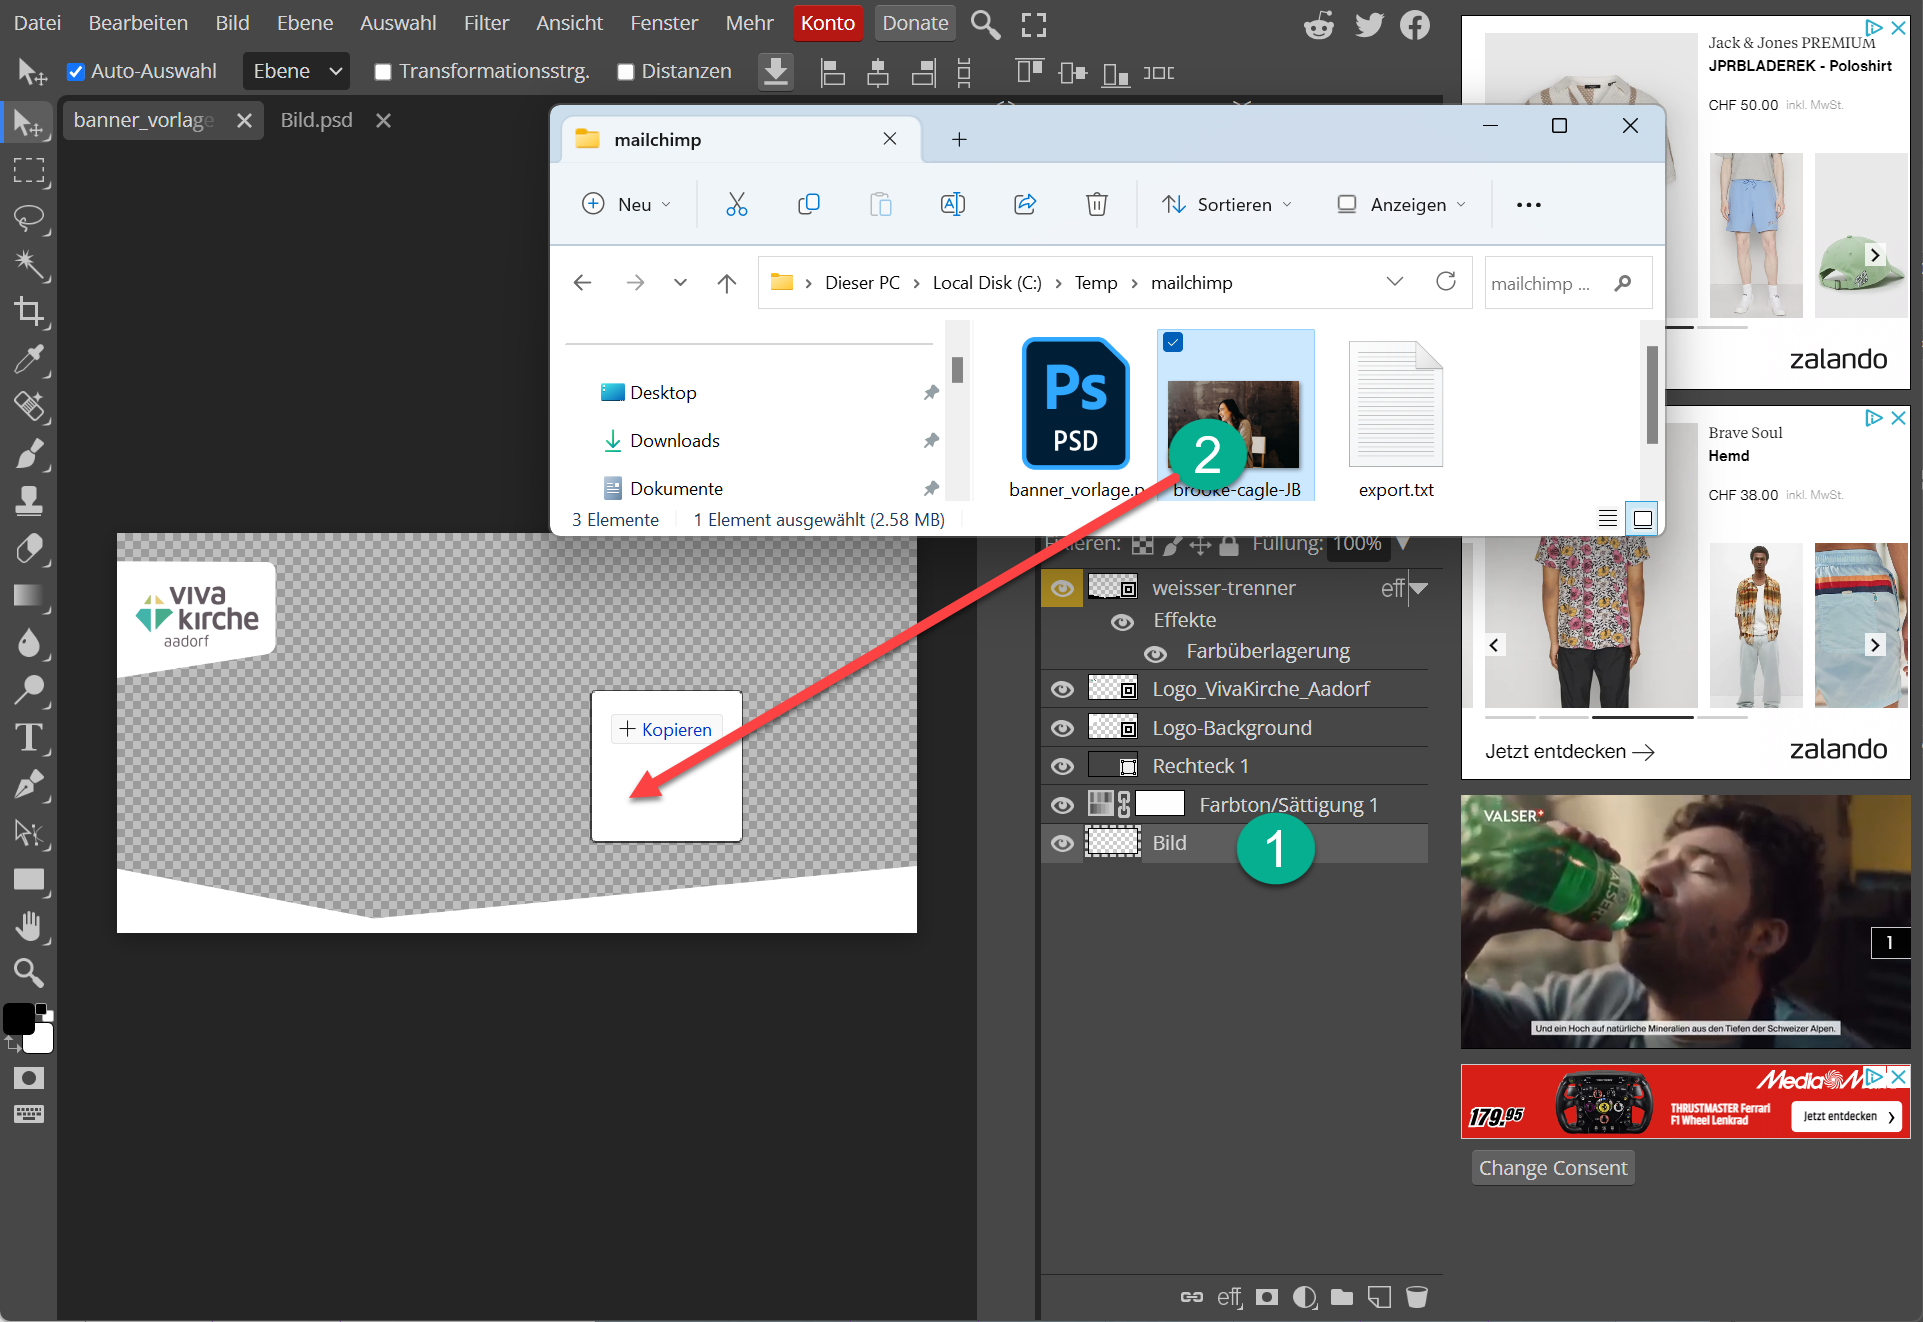The width and height of the screenshot is (1923, 1322).
Task: Click the cut scissors icon in Explorer
Action: [x=736, y=204]
